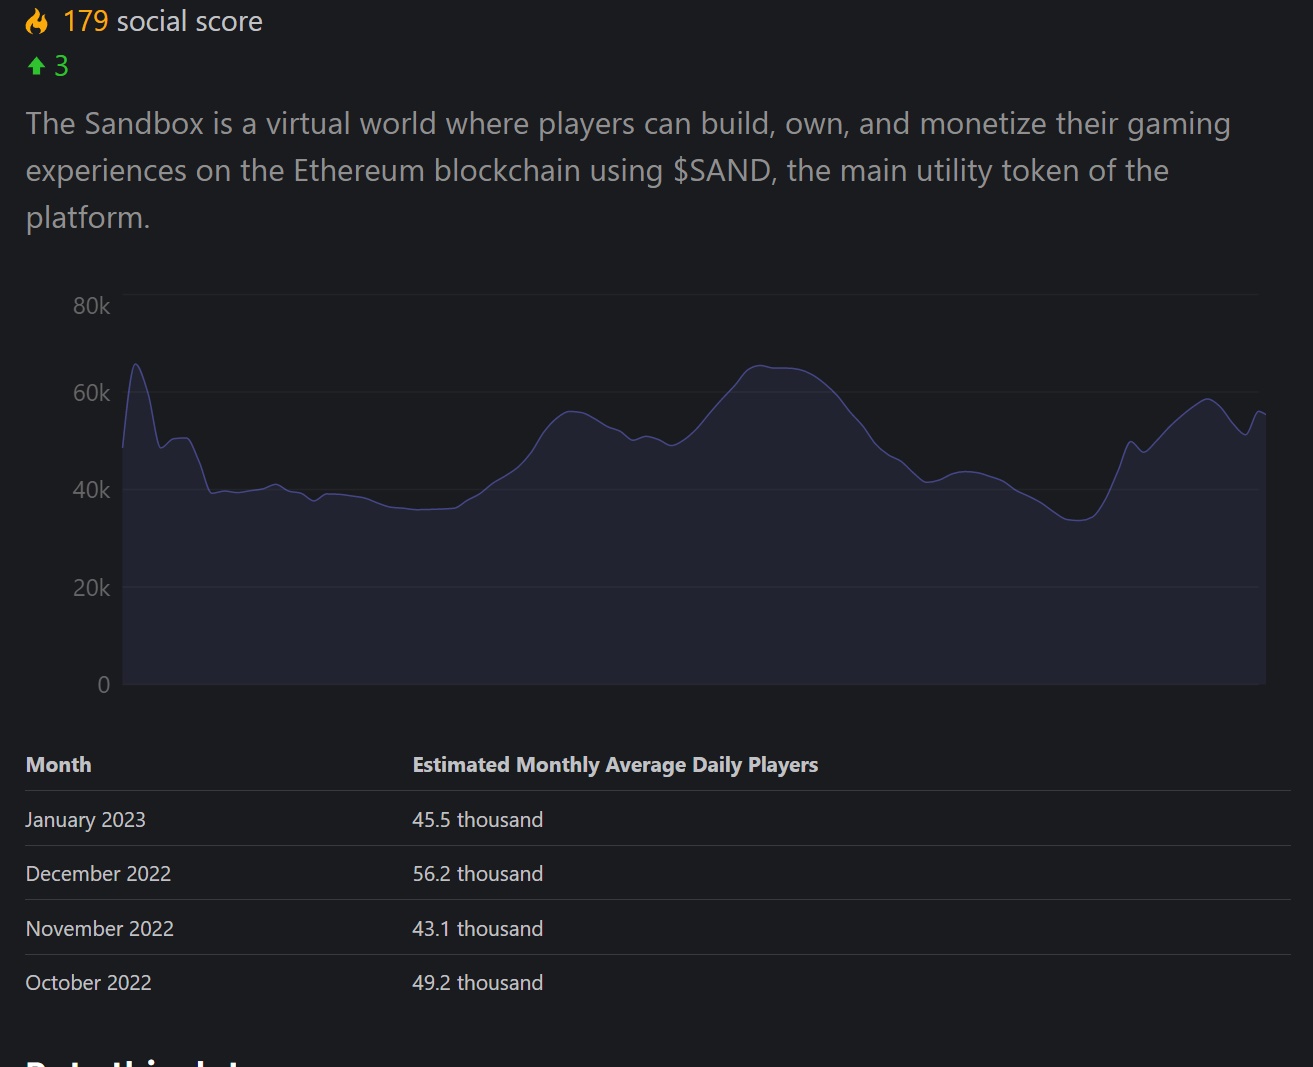Click the '20k' axis label
Image resolution: width=1313 pixels, height=1067 pixels.
click(x=91, y=588)
